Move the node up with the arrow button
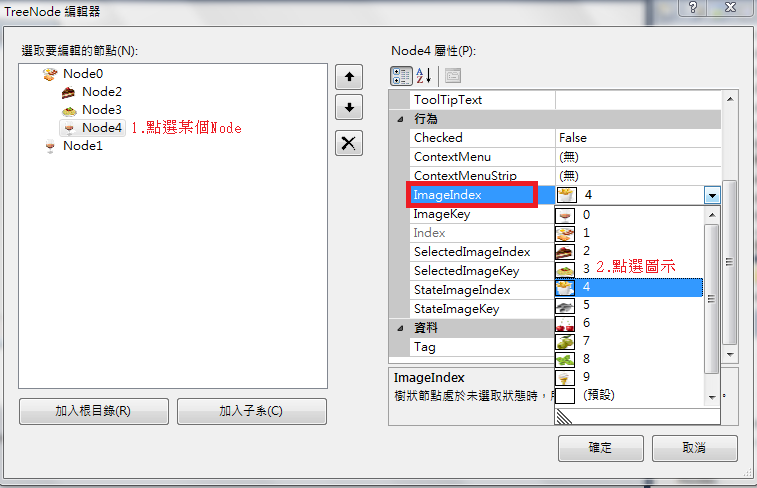 [x=349, y=77]
